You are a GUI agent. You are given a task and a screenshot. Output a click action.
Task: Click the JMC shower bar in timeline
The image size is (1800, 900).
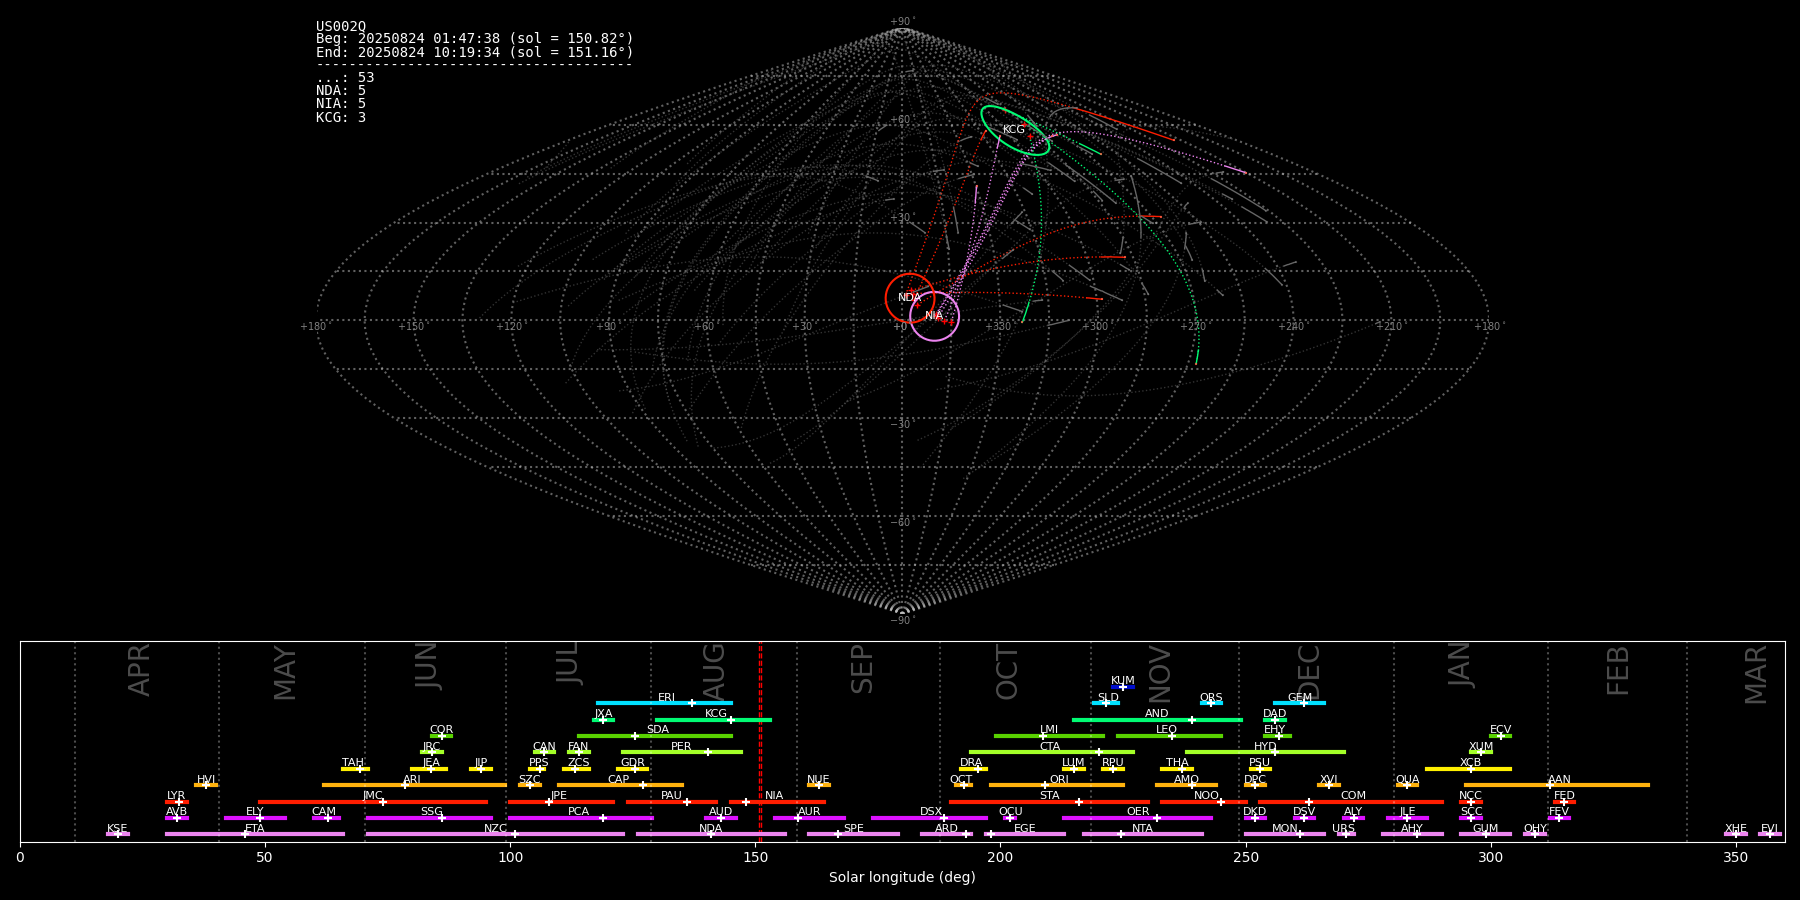pos(373,802)
